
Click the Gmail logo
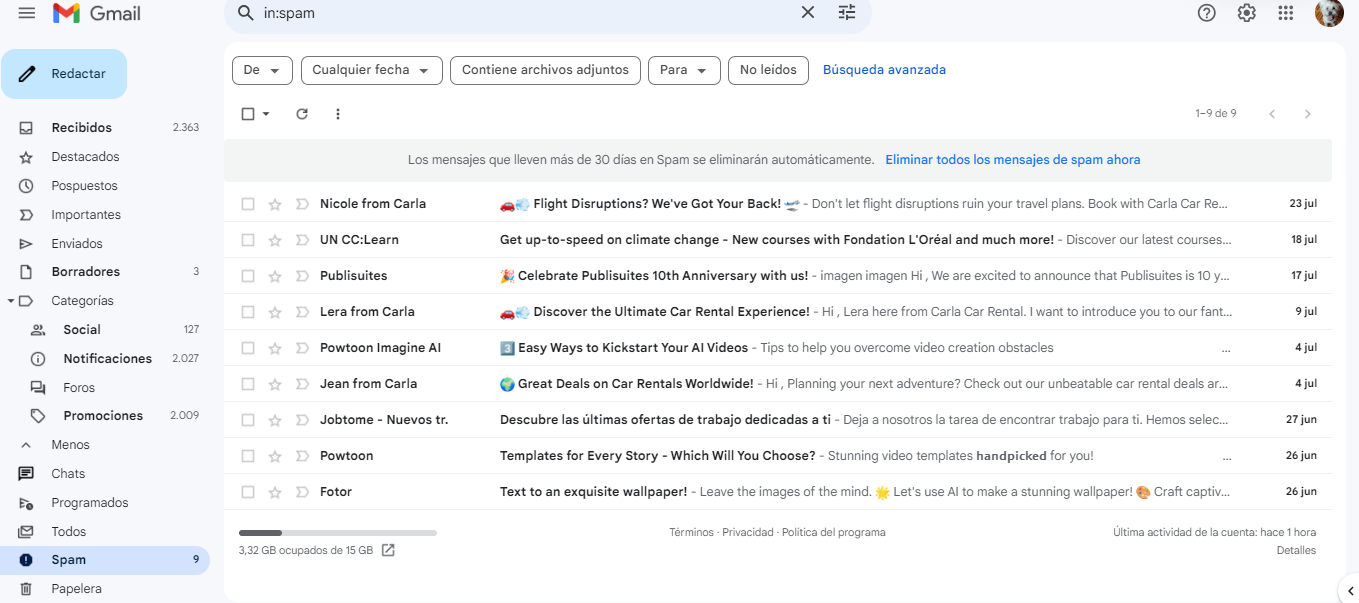(97, 13)
